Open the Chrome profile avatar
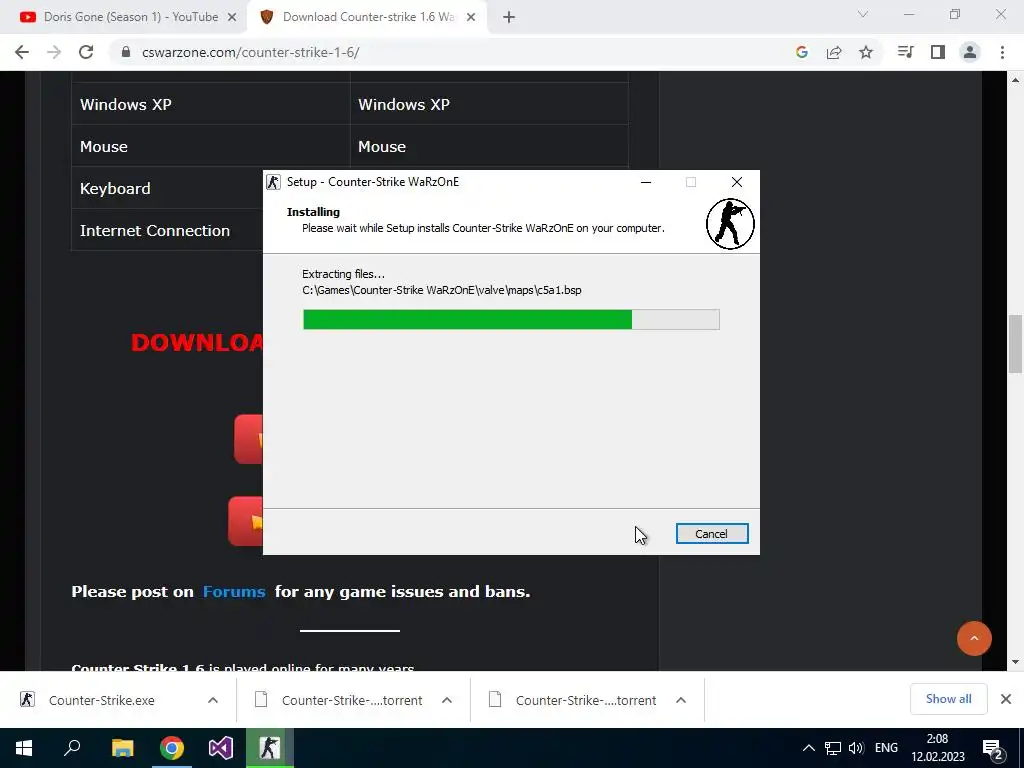 click(970, 52)
